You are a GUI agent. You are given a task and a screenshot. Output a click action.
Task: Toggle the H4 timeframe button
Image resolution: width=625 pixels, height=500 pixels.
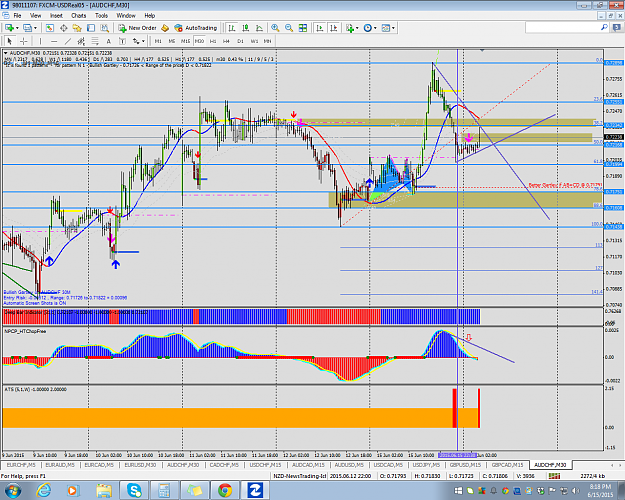[226, 41]
